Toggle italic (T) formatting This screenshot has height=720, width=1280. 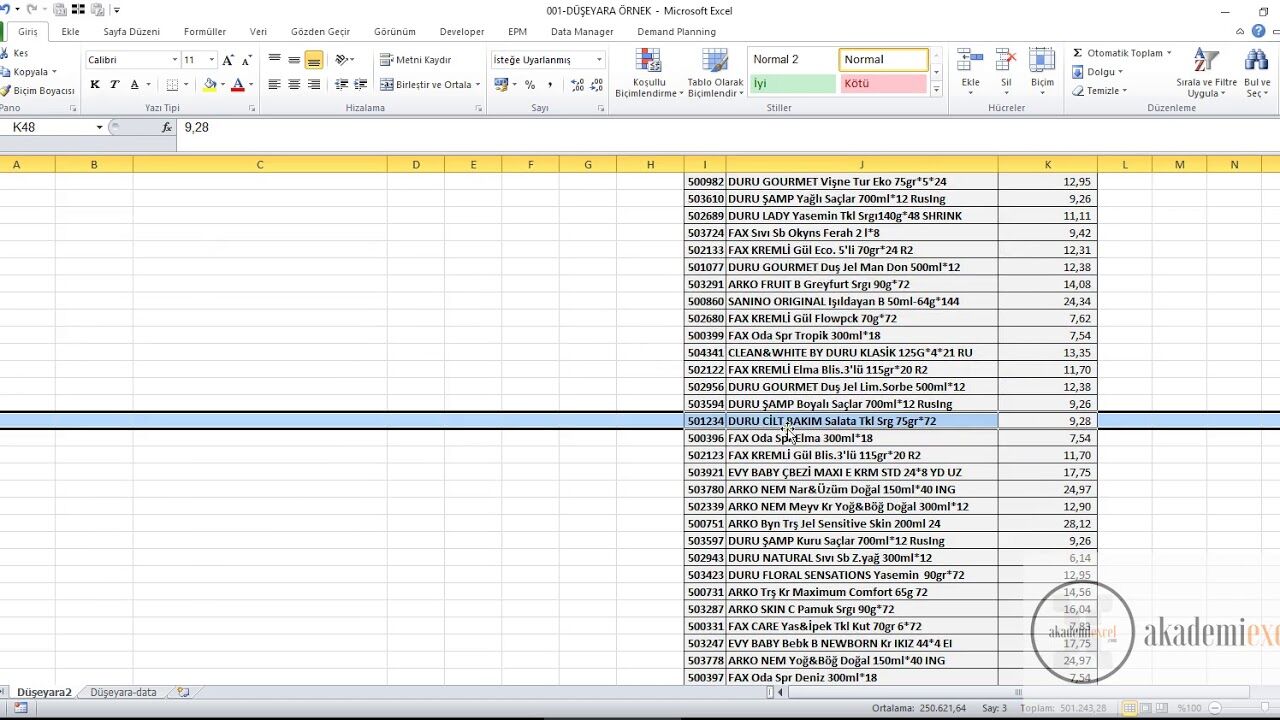point(115,85)
